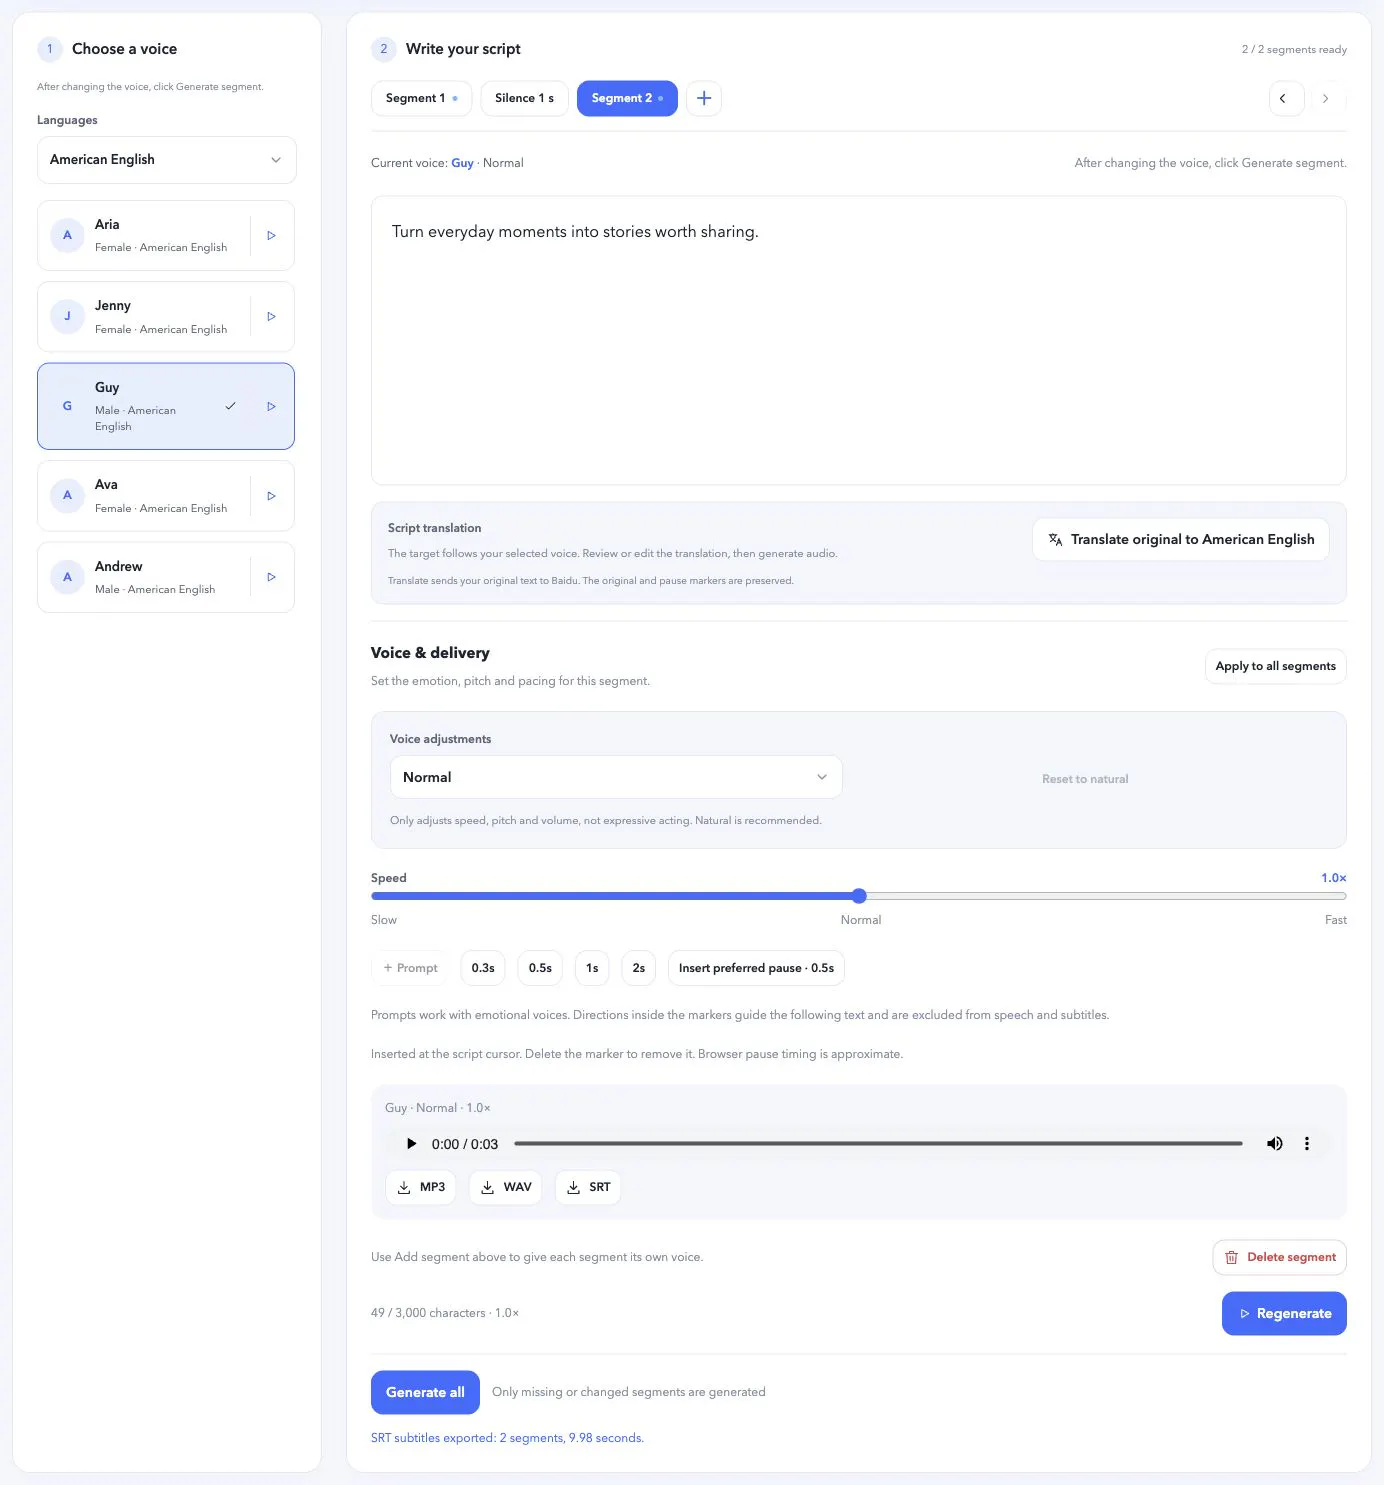This screenshot has height=1485, width=1384.
Task: Delete the current segment
Action: point(1280,1257)
